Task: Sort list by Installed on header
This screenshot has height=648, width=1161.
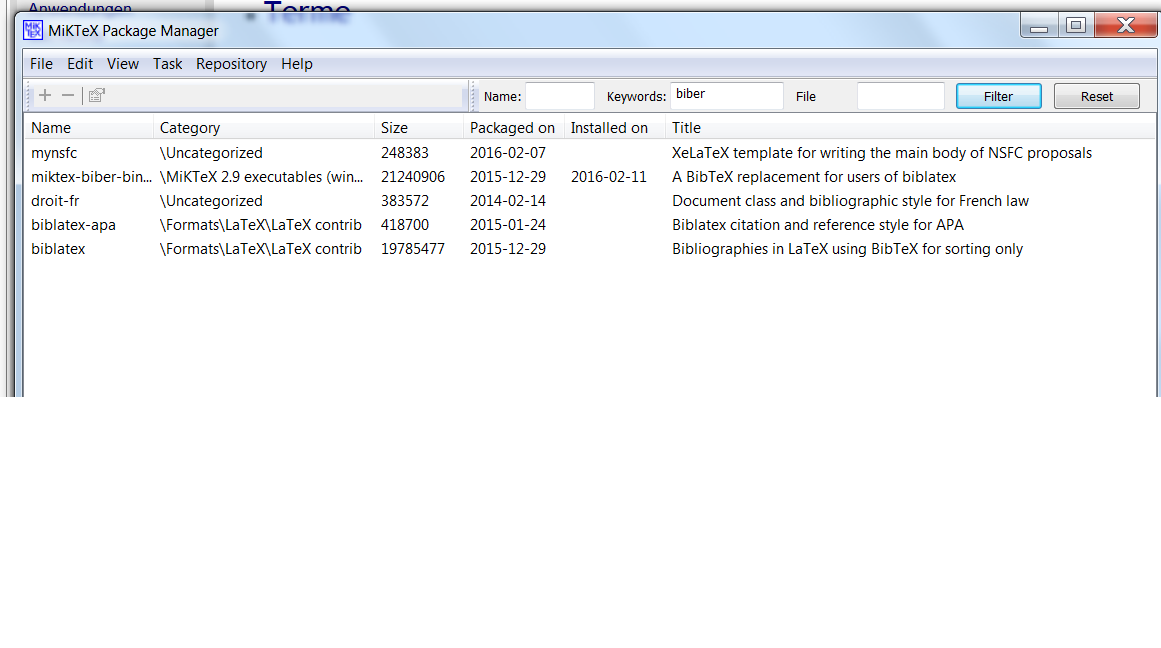Action: pyautogui.click(x=609, y=128)
